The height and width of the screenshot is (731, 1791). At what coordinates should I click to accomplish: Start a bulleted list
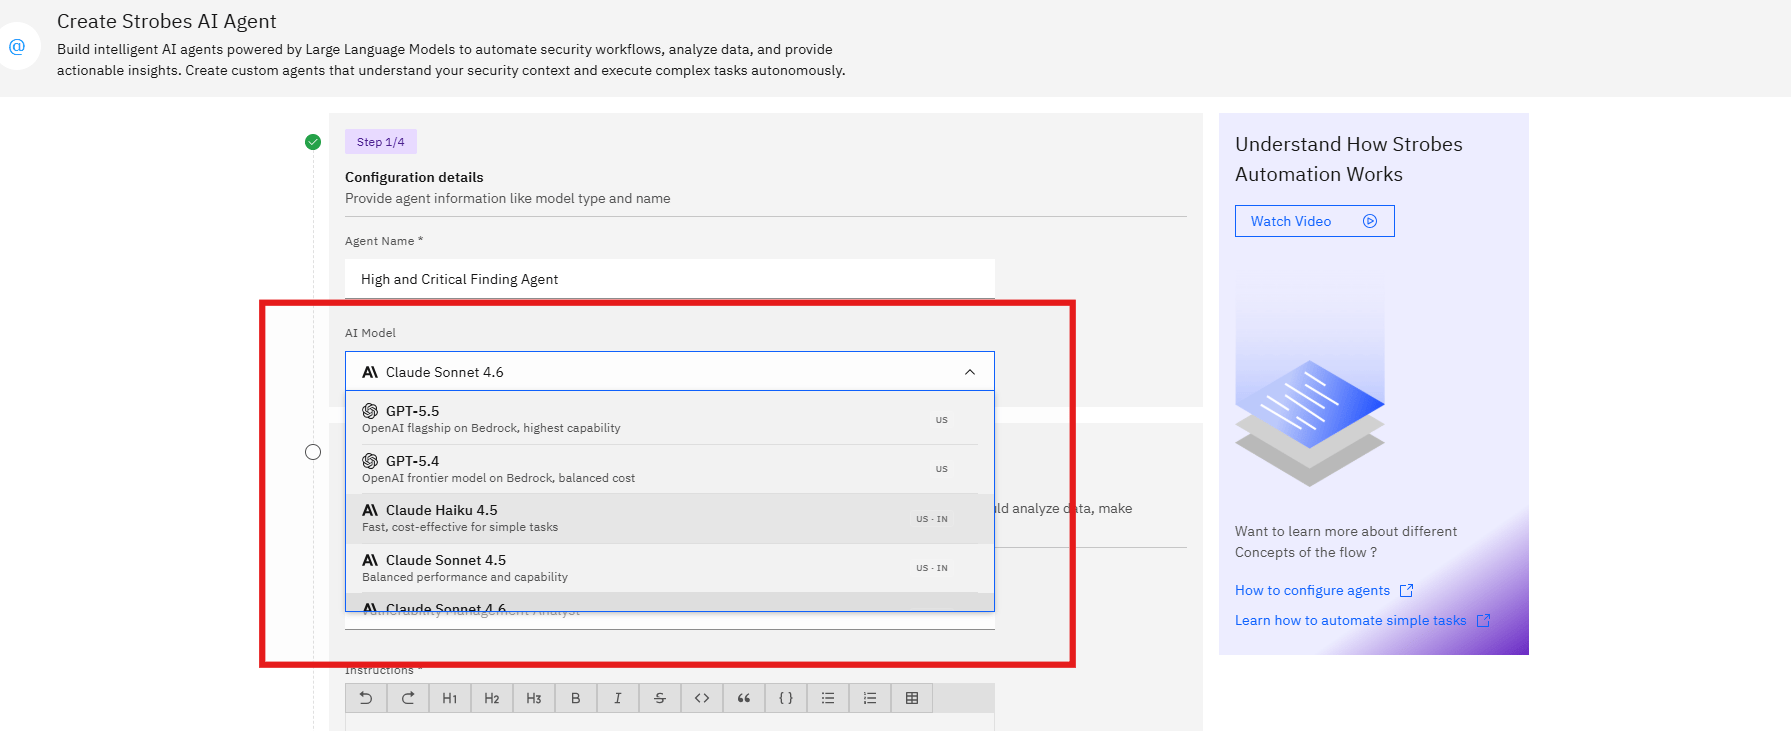coord(828,698)
